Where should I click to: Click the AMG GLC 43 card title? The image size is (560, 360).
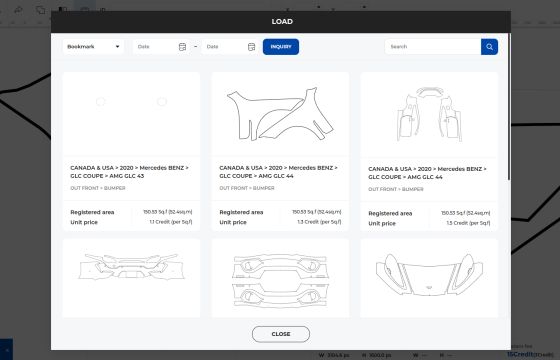click(x=129, y=172)
